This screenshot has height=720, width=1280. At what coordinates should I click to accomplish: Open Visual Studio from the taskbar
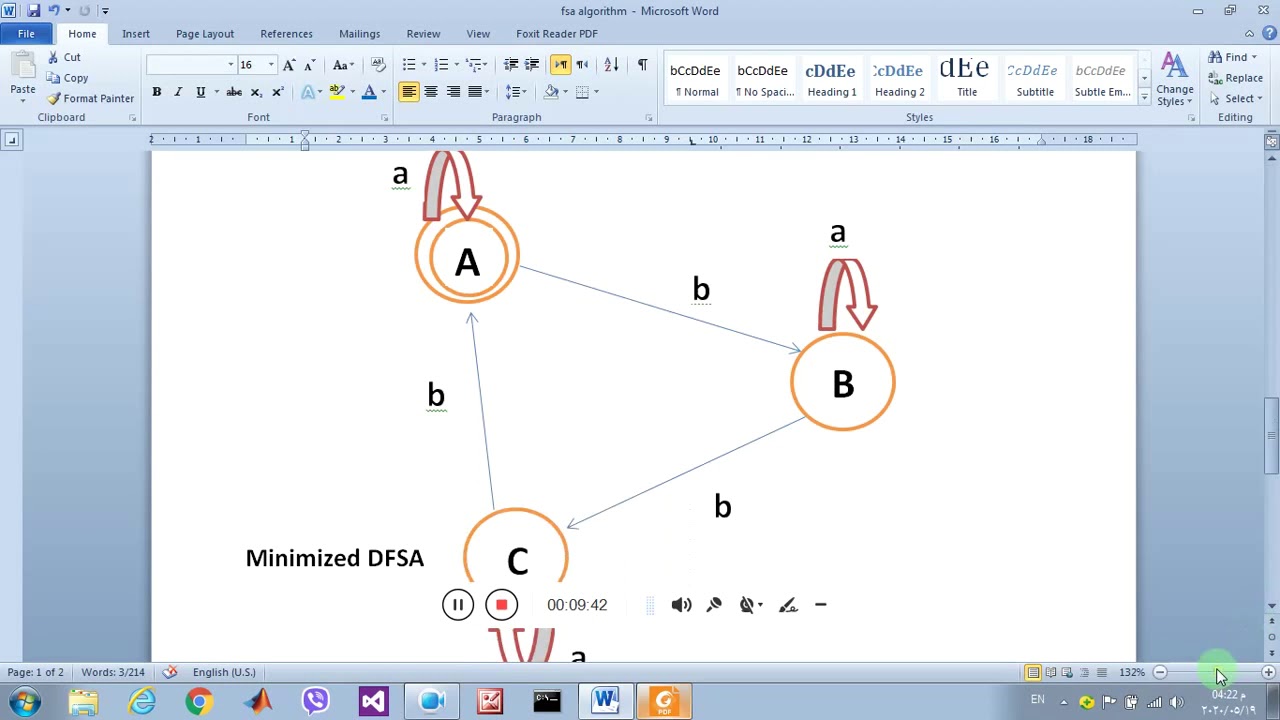(x=373, y=701)
